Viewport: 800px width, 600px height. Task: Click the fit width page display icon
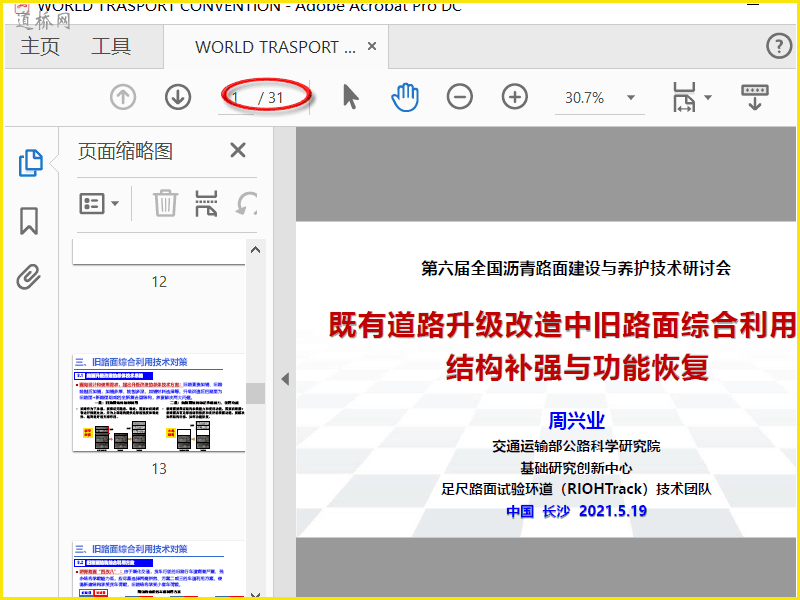coord(684,96)
